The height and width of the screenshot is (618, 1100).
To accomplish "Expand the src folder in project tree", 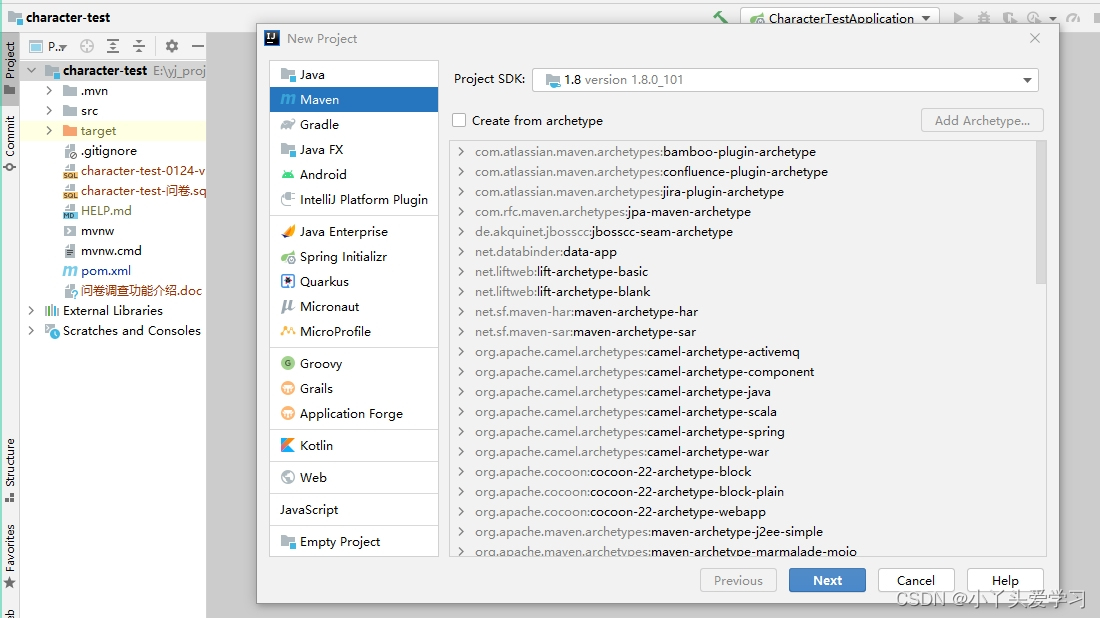I will click(x=49, y=111).
